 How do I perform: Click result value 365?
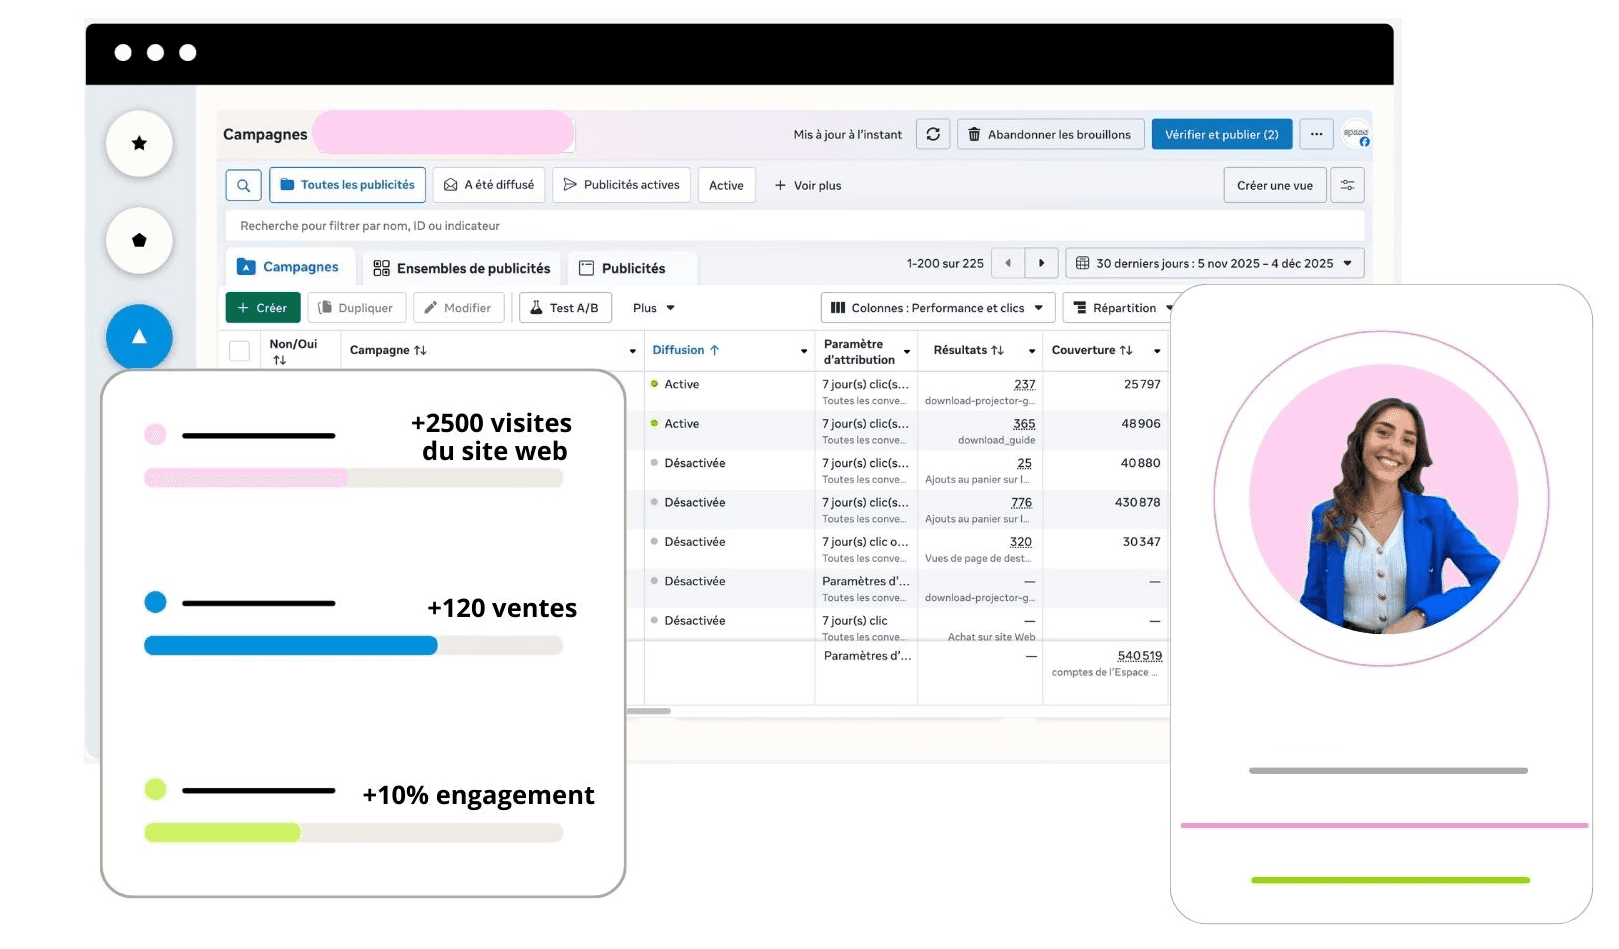(1025, 424)
